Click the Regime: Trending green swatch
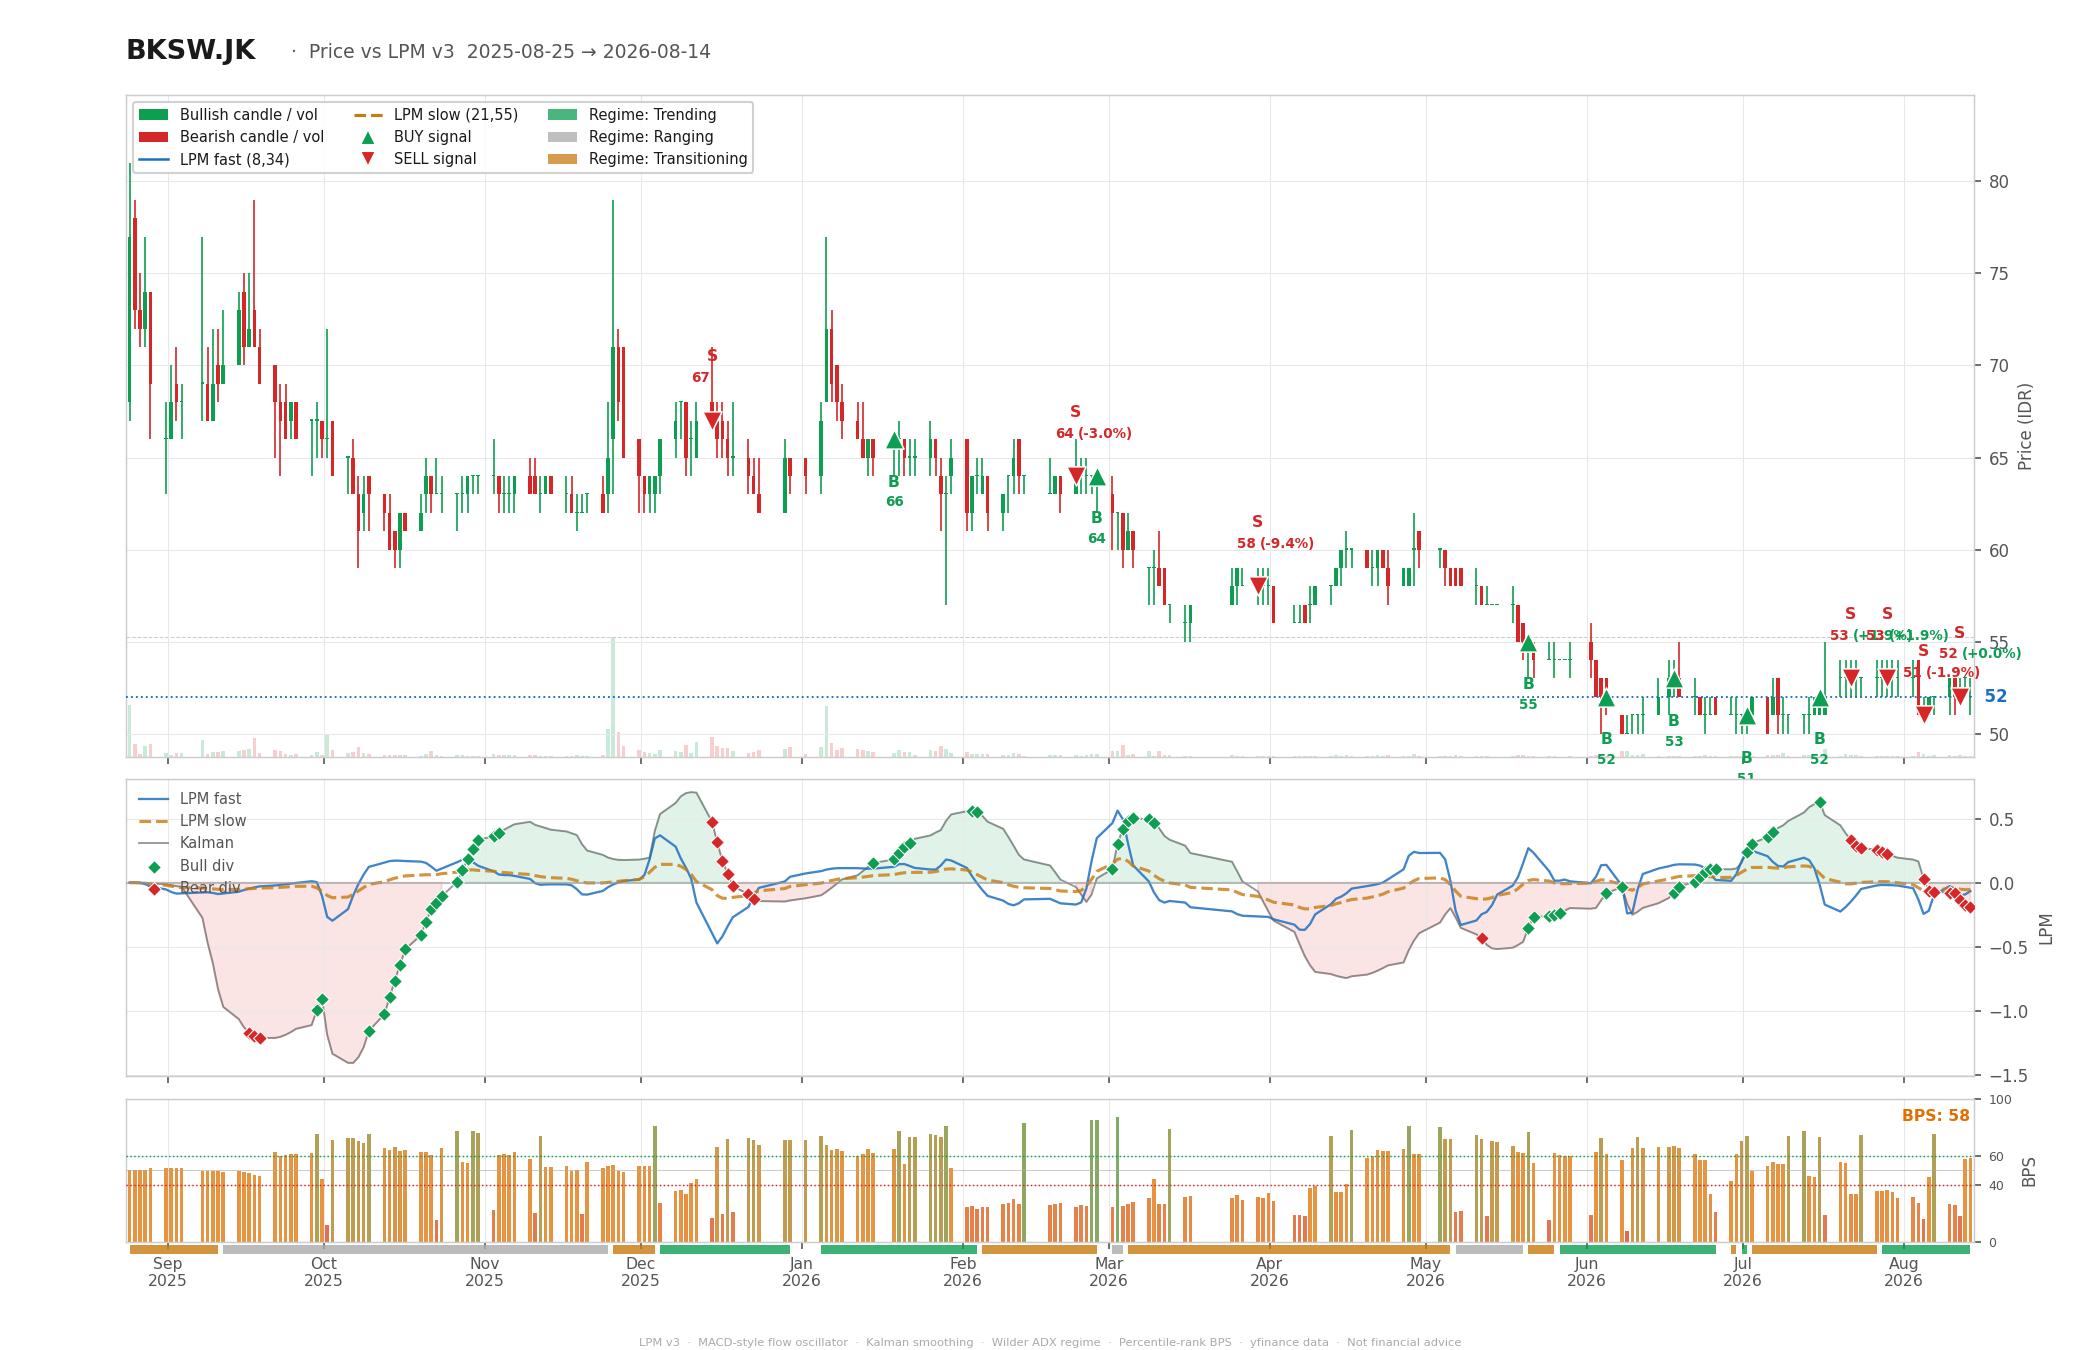The width and height of the screenshot is (2100, 1350). click(562, 115)
